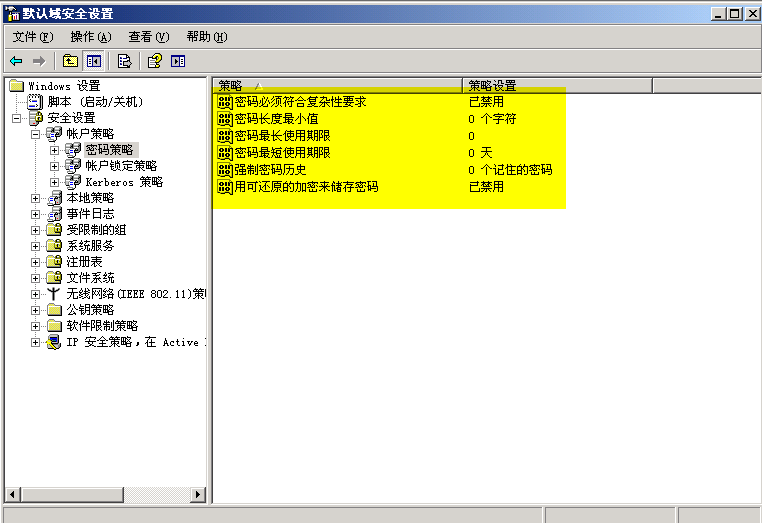Select the 文件系统 tree item label

[90, 278]
